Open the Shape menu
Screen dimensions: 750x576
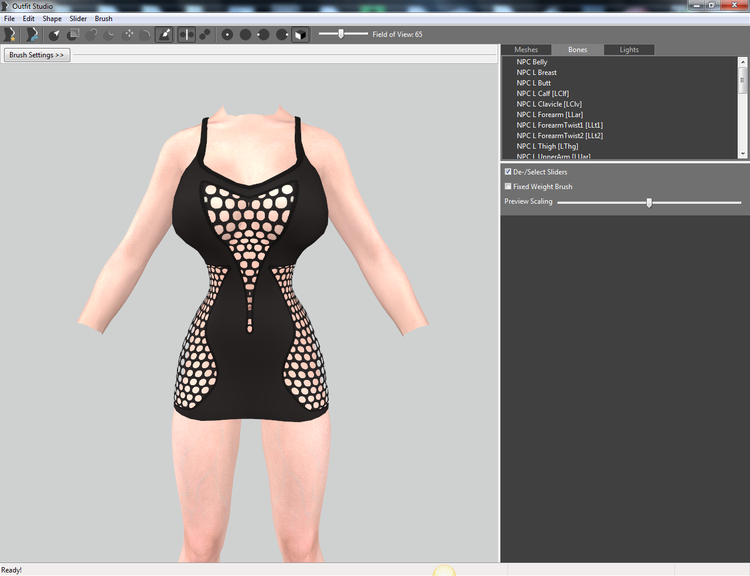52,19
